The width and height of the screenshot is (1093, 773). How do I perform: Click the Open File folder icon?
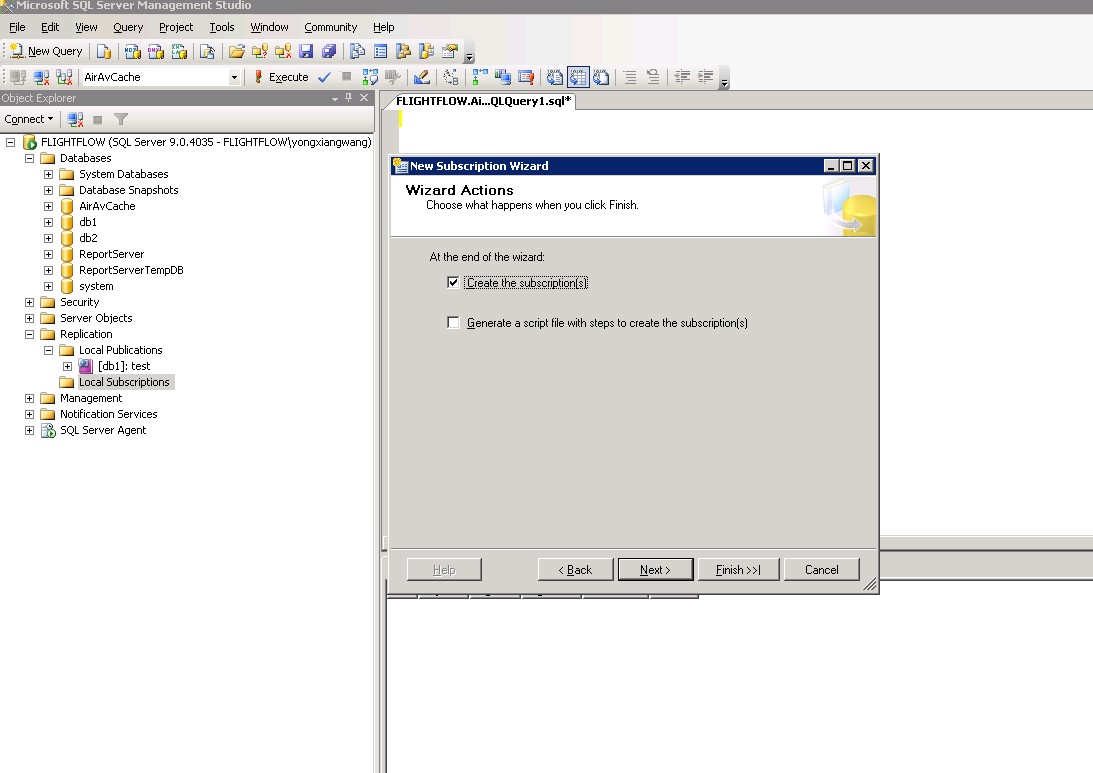(237, 51)
